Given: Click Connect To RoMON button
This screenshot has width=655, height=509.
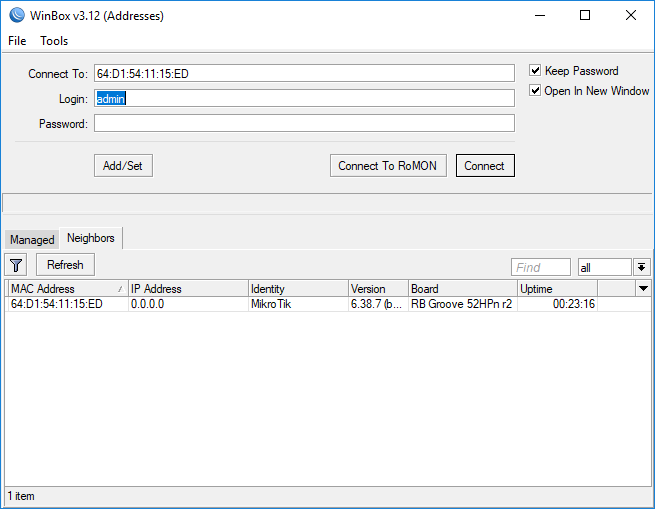Looking at the screenshot, I should coord(388,166).
